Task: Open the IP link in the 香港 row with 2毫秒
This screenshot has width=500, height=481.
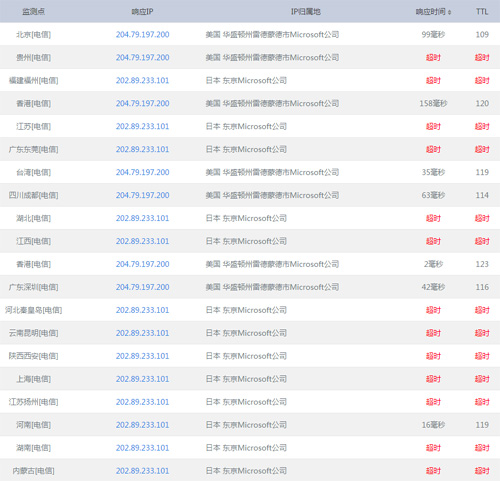Action: pyautogui.click(x=143, y=264)
